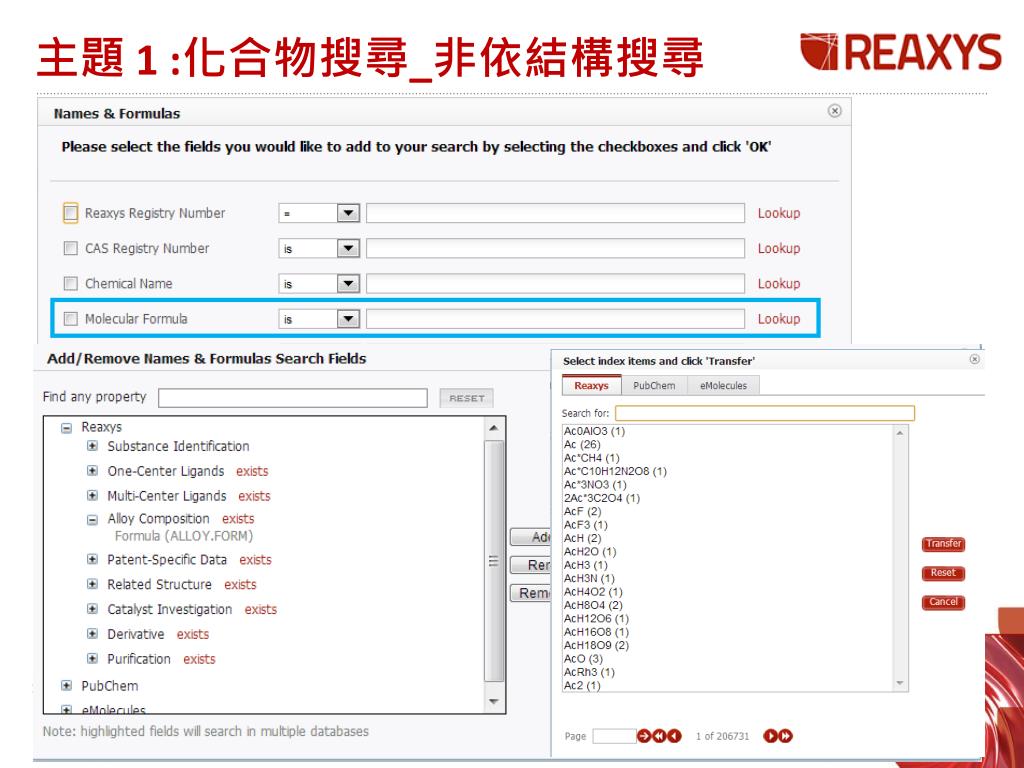The height and width of the screenshot is (768, 1024).
Task: Click the CAS Registry Number value field
Action: click(x=555, y=248)
